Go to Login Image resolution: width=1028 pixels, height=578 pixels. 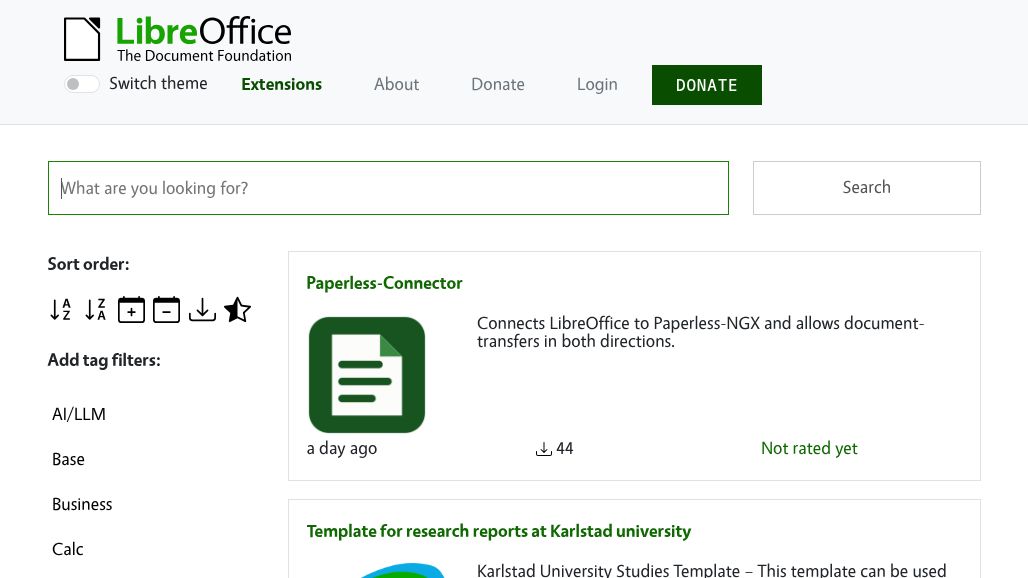(597, 85)
